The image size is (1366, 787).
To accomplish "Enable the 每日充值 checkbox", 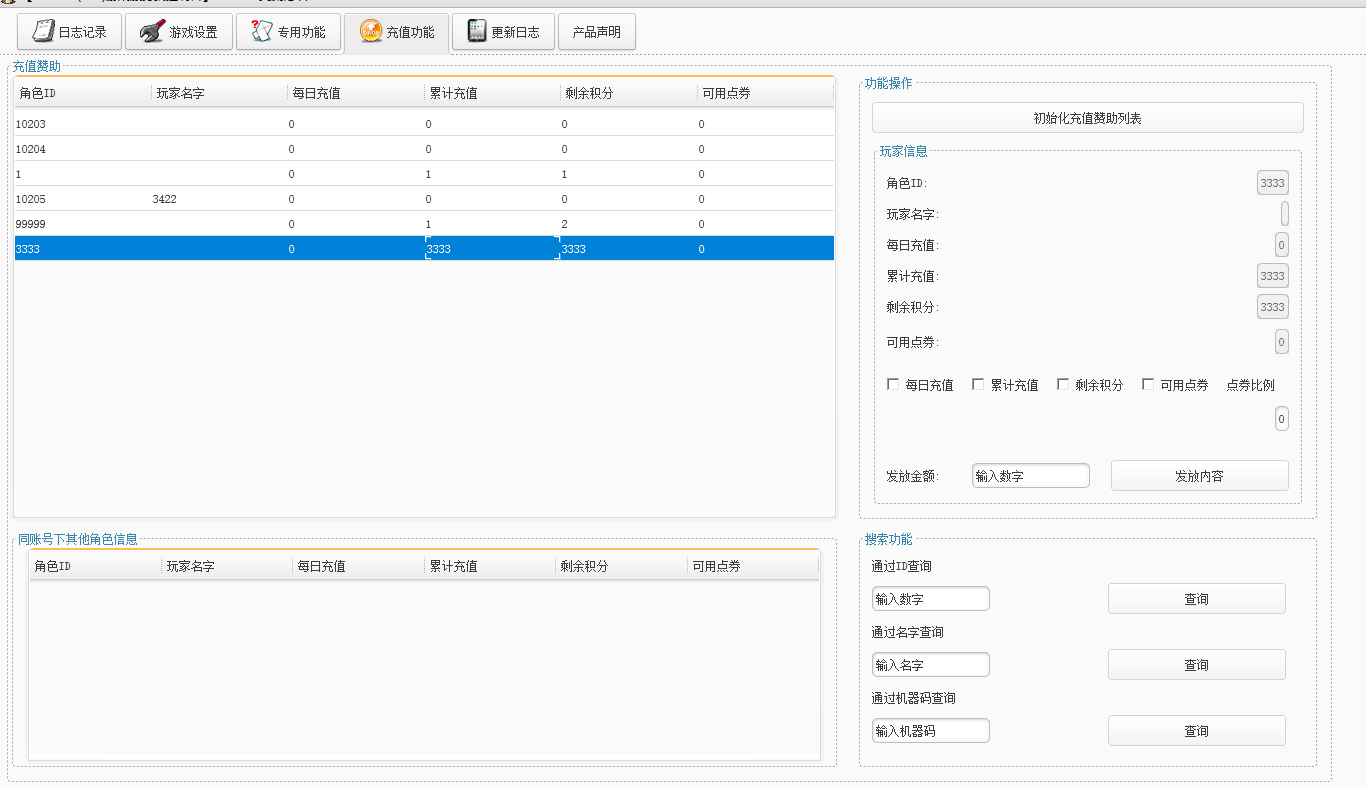I will [893, 384].
